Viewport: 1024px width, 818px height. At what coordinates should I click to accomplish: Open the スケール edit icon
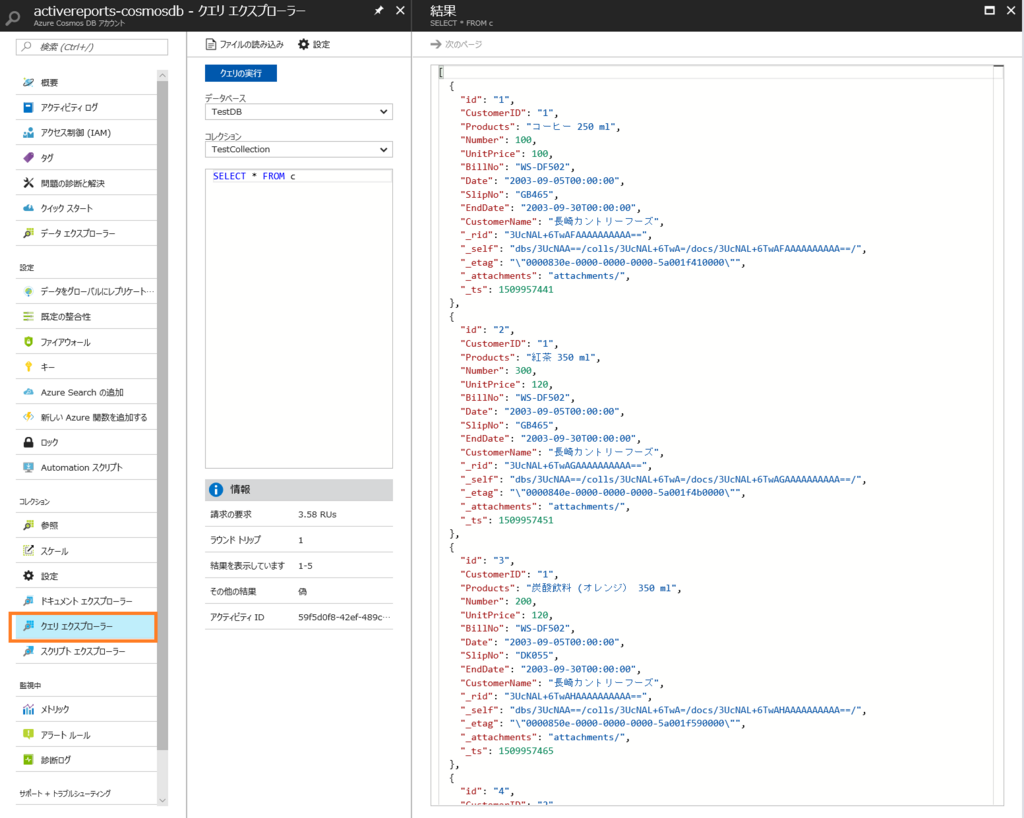point(28,550)
